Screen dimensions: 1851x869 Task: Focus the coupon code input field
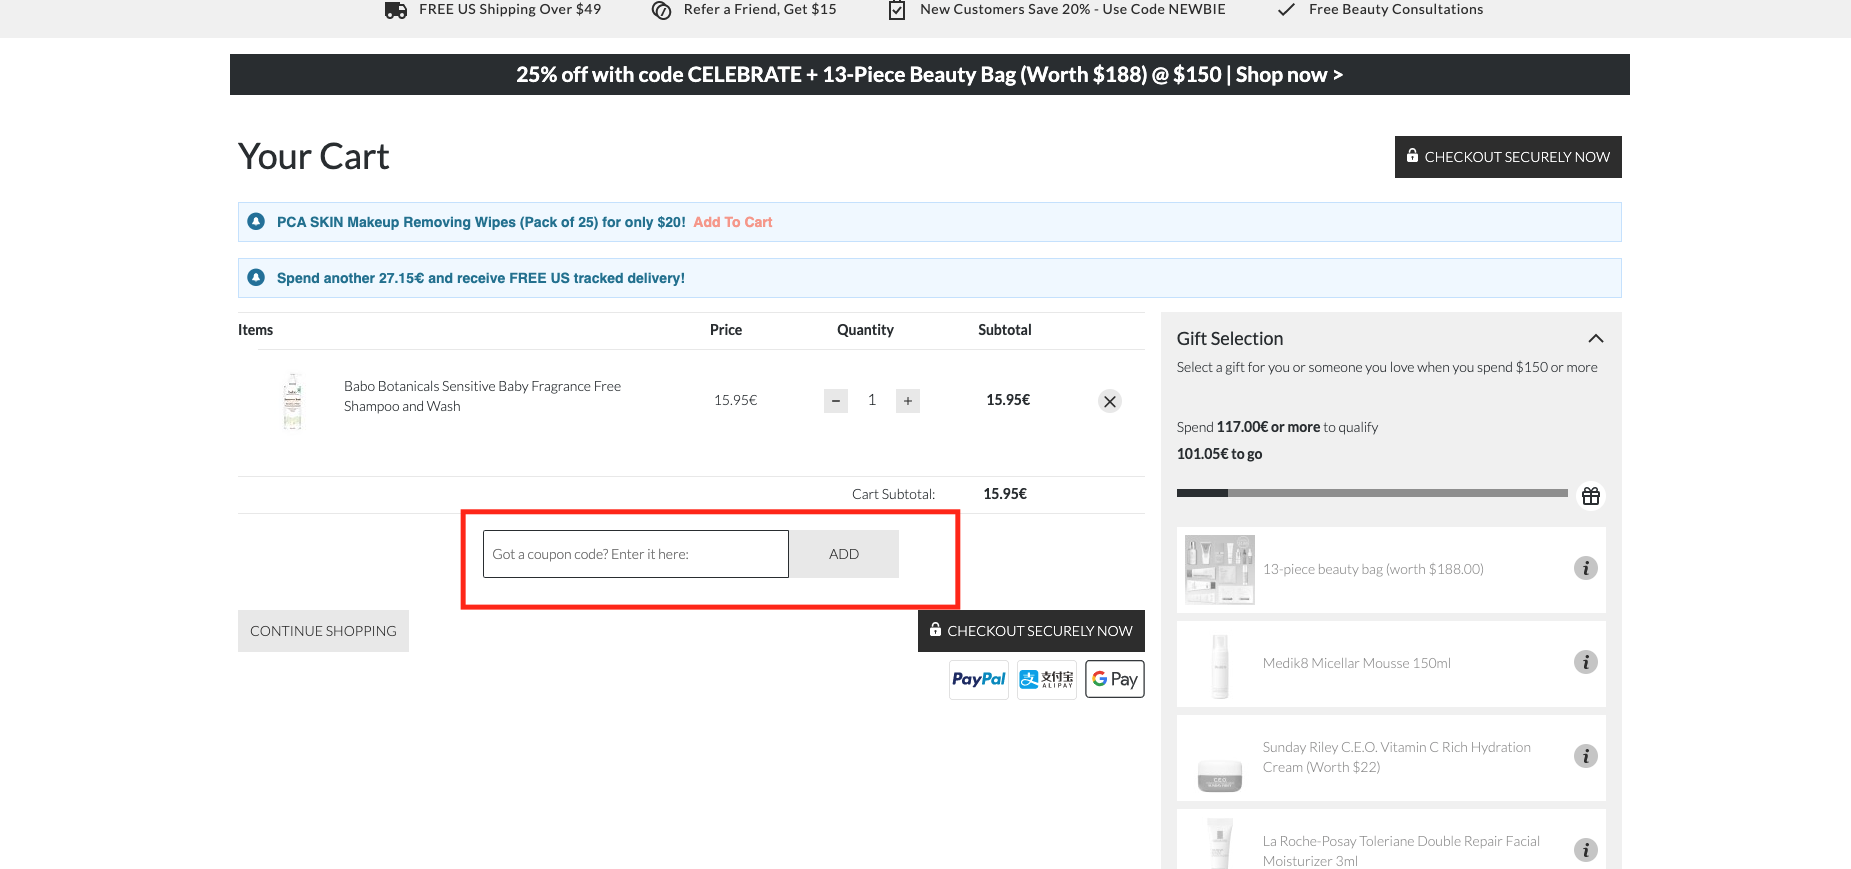[636, 554]
